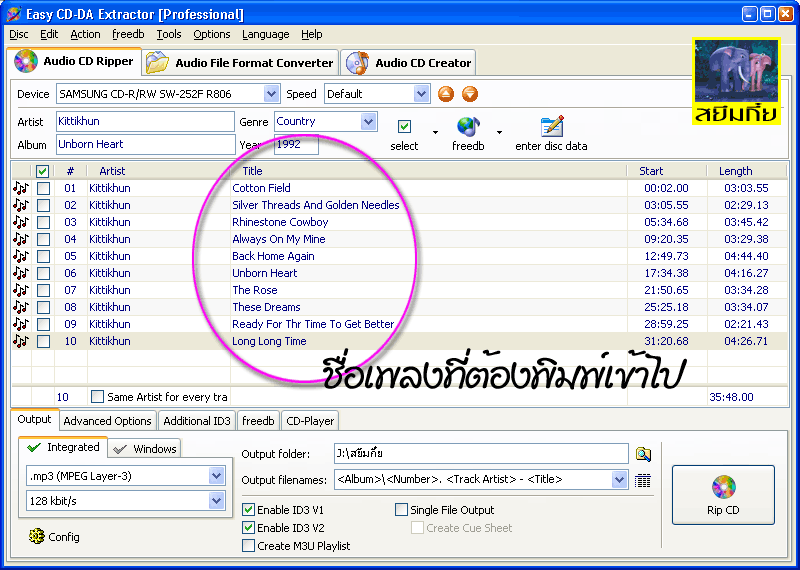Click the enter disc data notepad icon
The image size is (800, 570).
pyautogui.click(x=552, y=126)
